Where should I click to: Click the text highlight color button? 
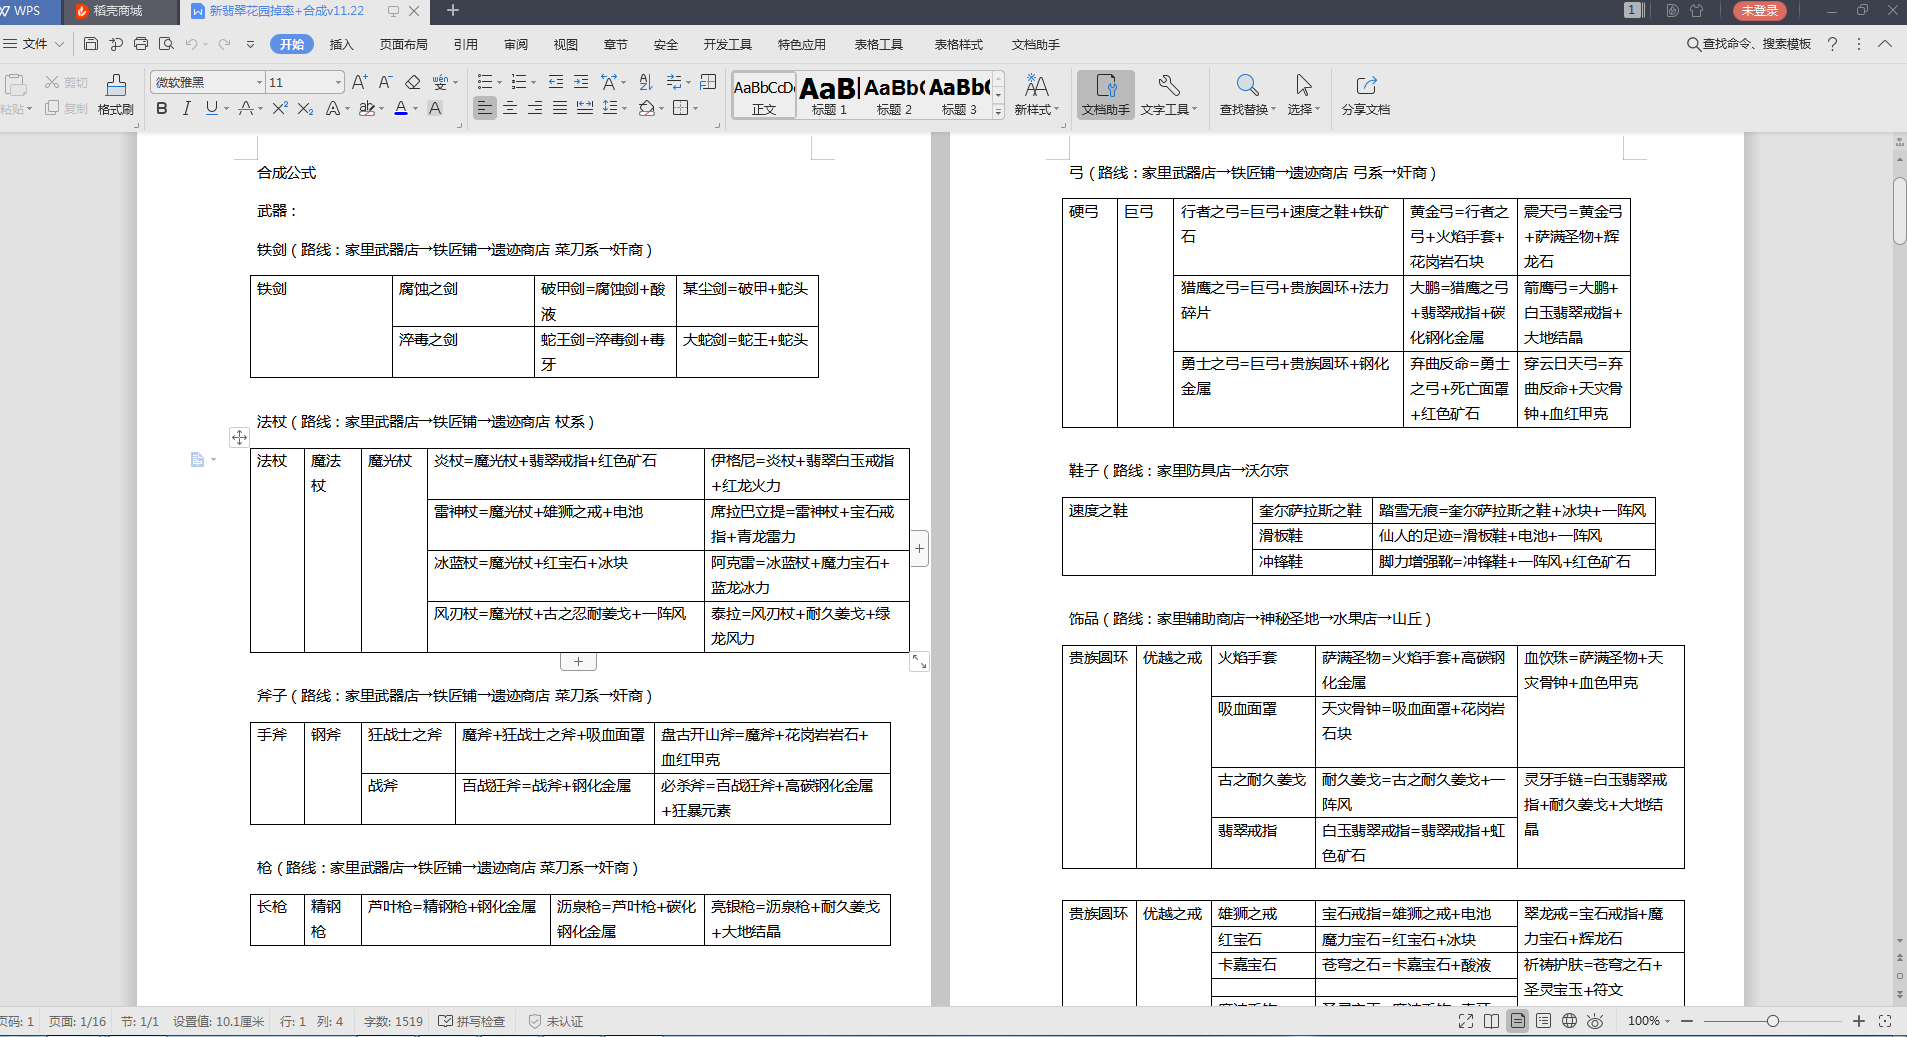click(x=368, y=108)
